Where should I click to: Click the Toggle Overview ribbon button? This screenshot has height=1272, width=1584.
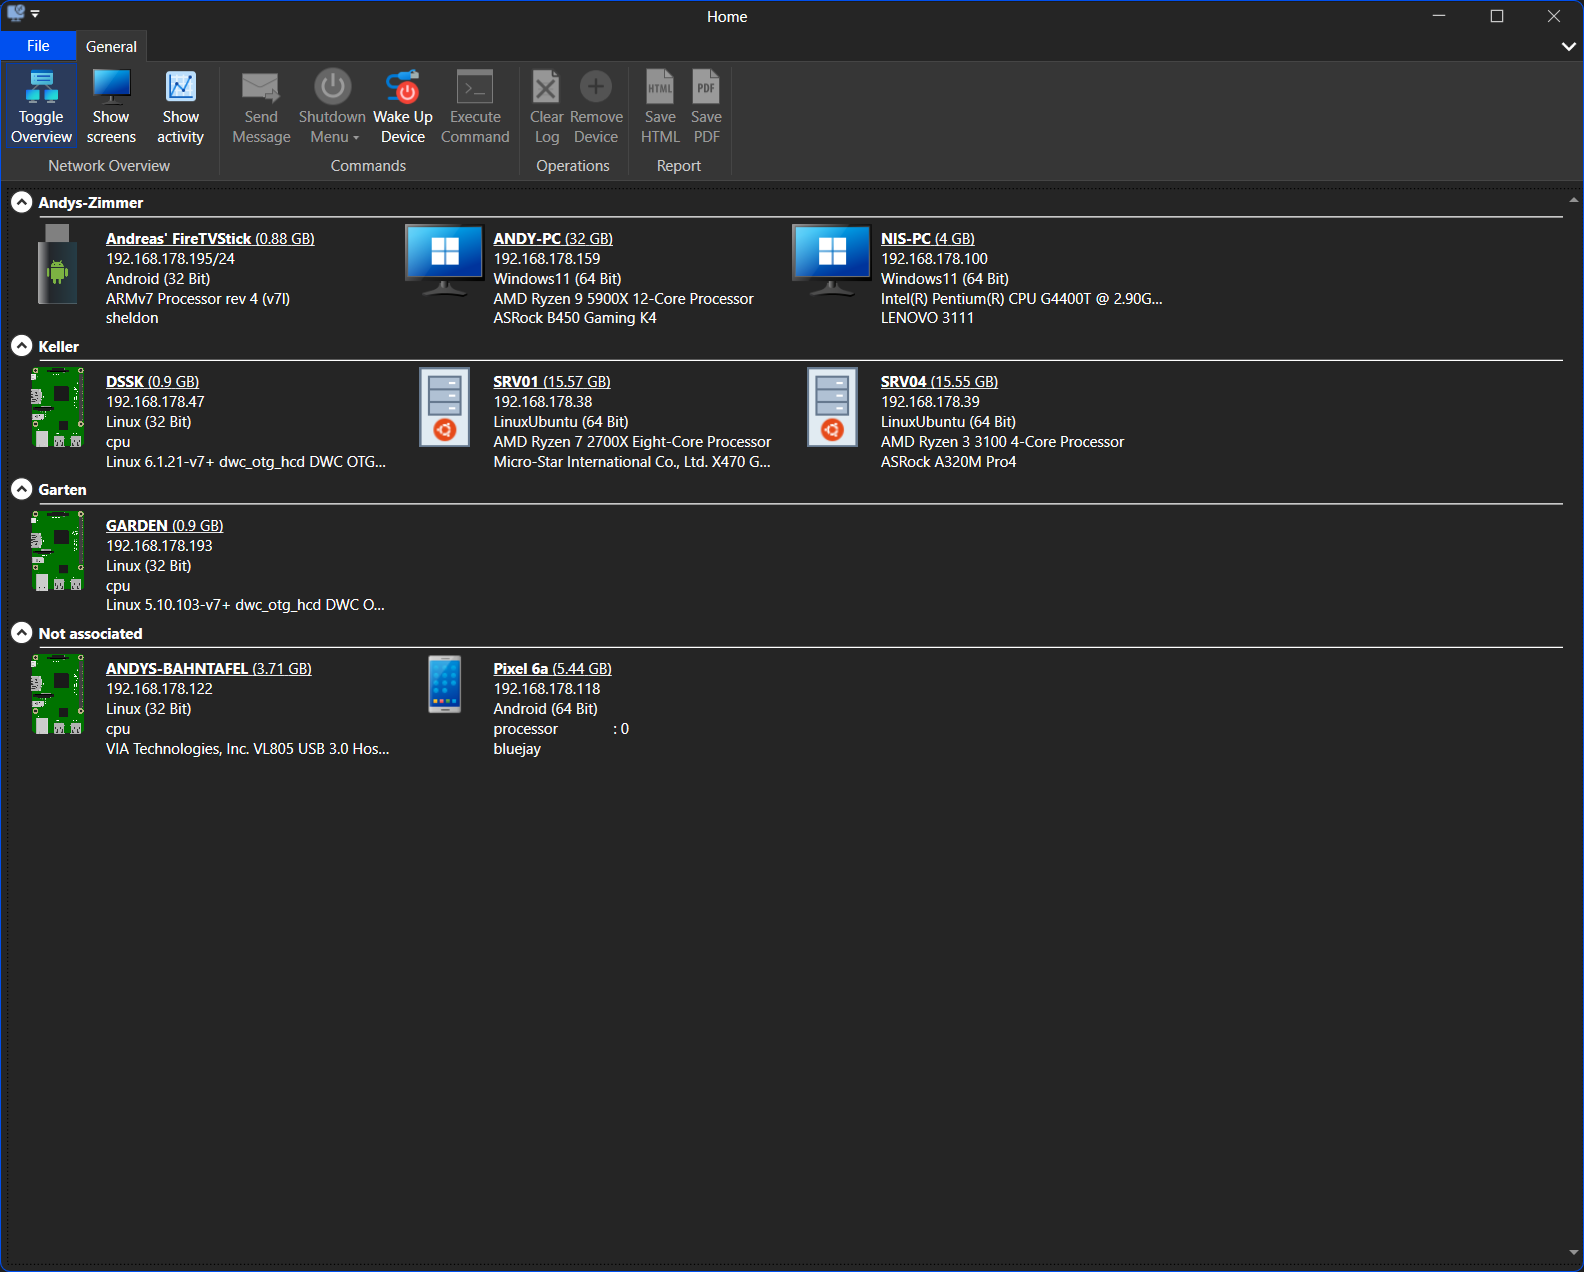click(x=41, y=106)
